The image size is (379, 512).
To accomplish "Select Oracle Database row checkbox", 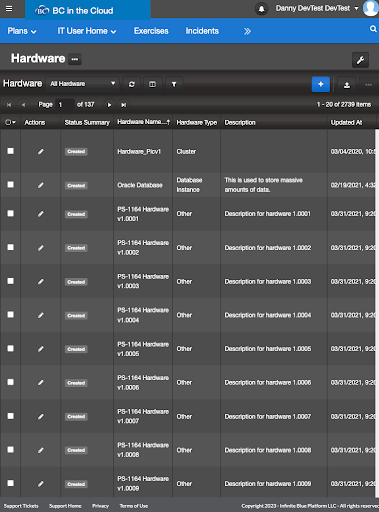I will 11,185.
